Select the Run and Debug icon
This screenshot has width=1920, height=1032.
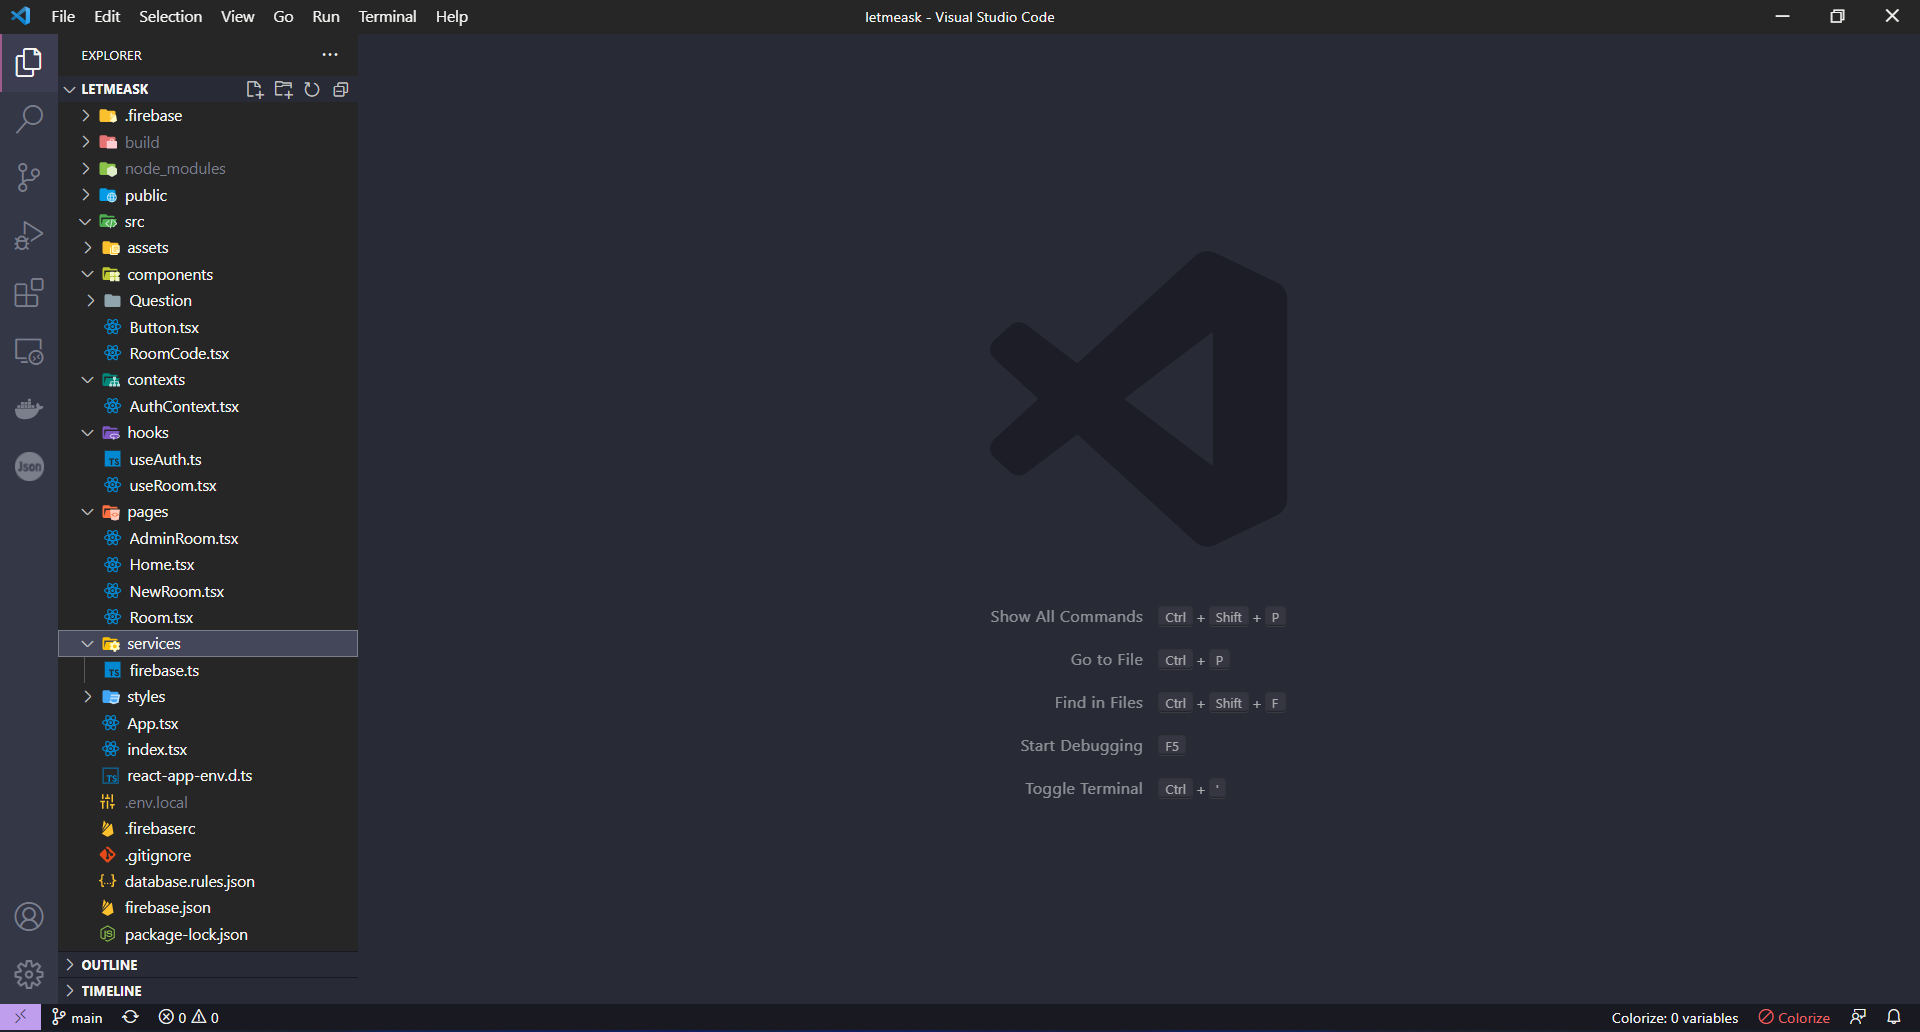coord(29,234)
